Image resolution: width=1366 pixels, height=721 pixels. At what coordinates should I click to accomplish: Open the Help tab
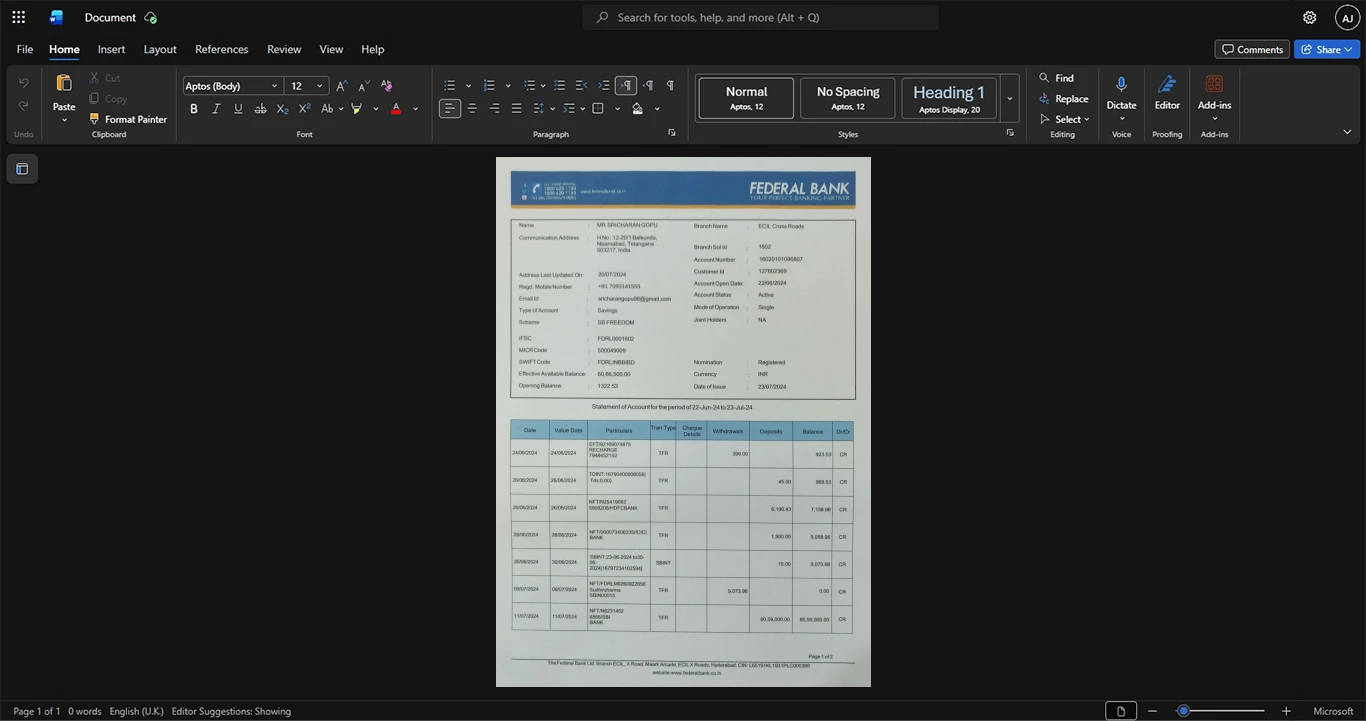[373, 49]
